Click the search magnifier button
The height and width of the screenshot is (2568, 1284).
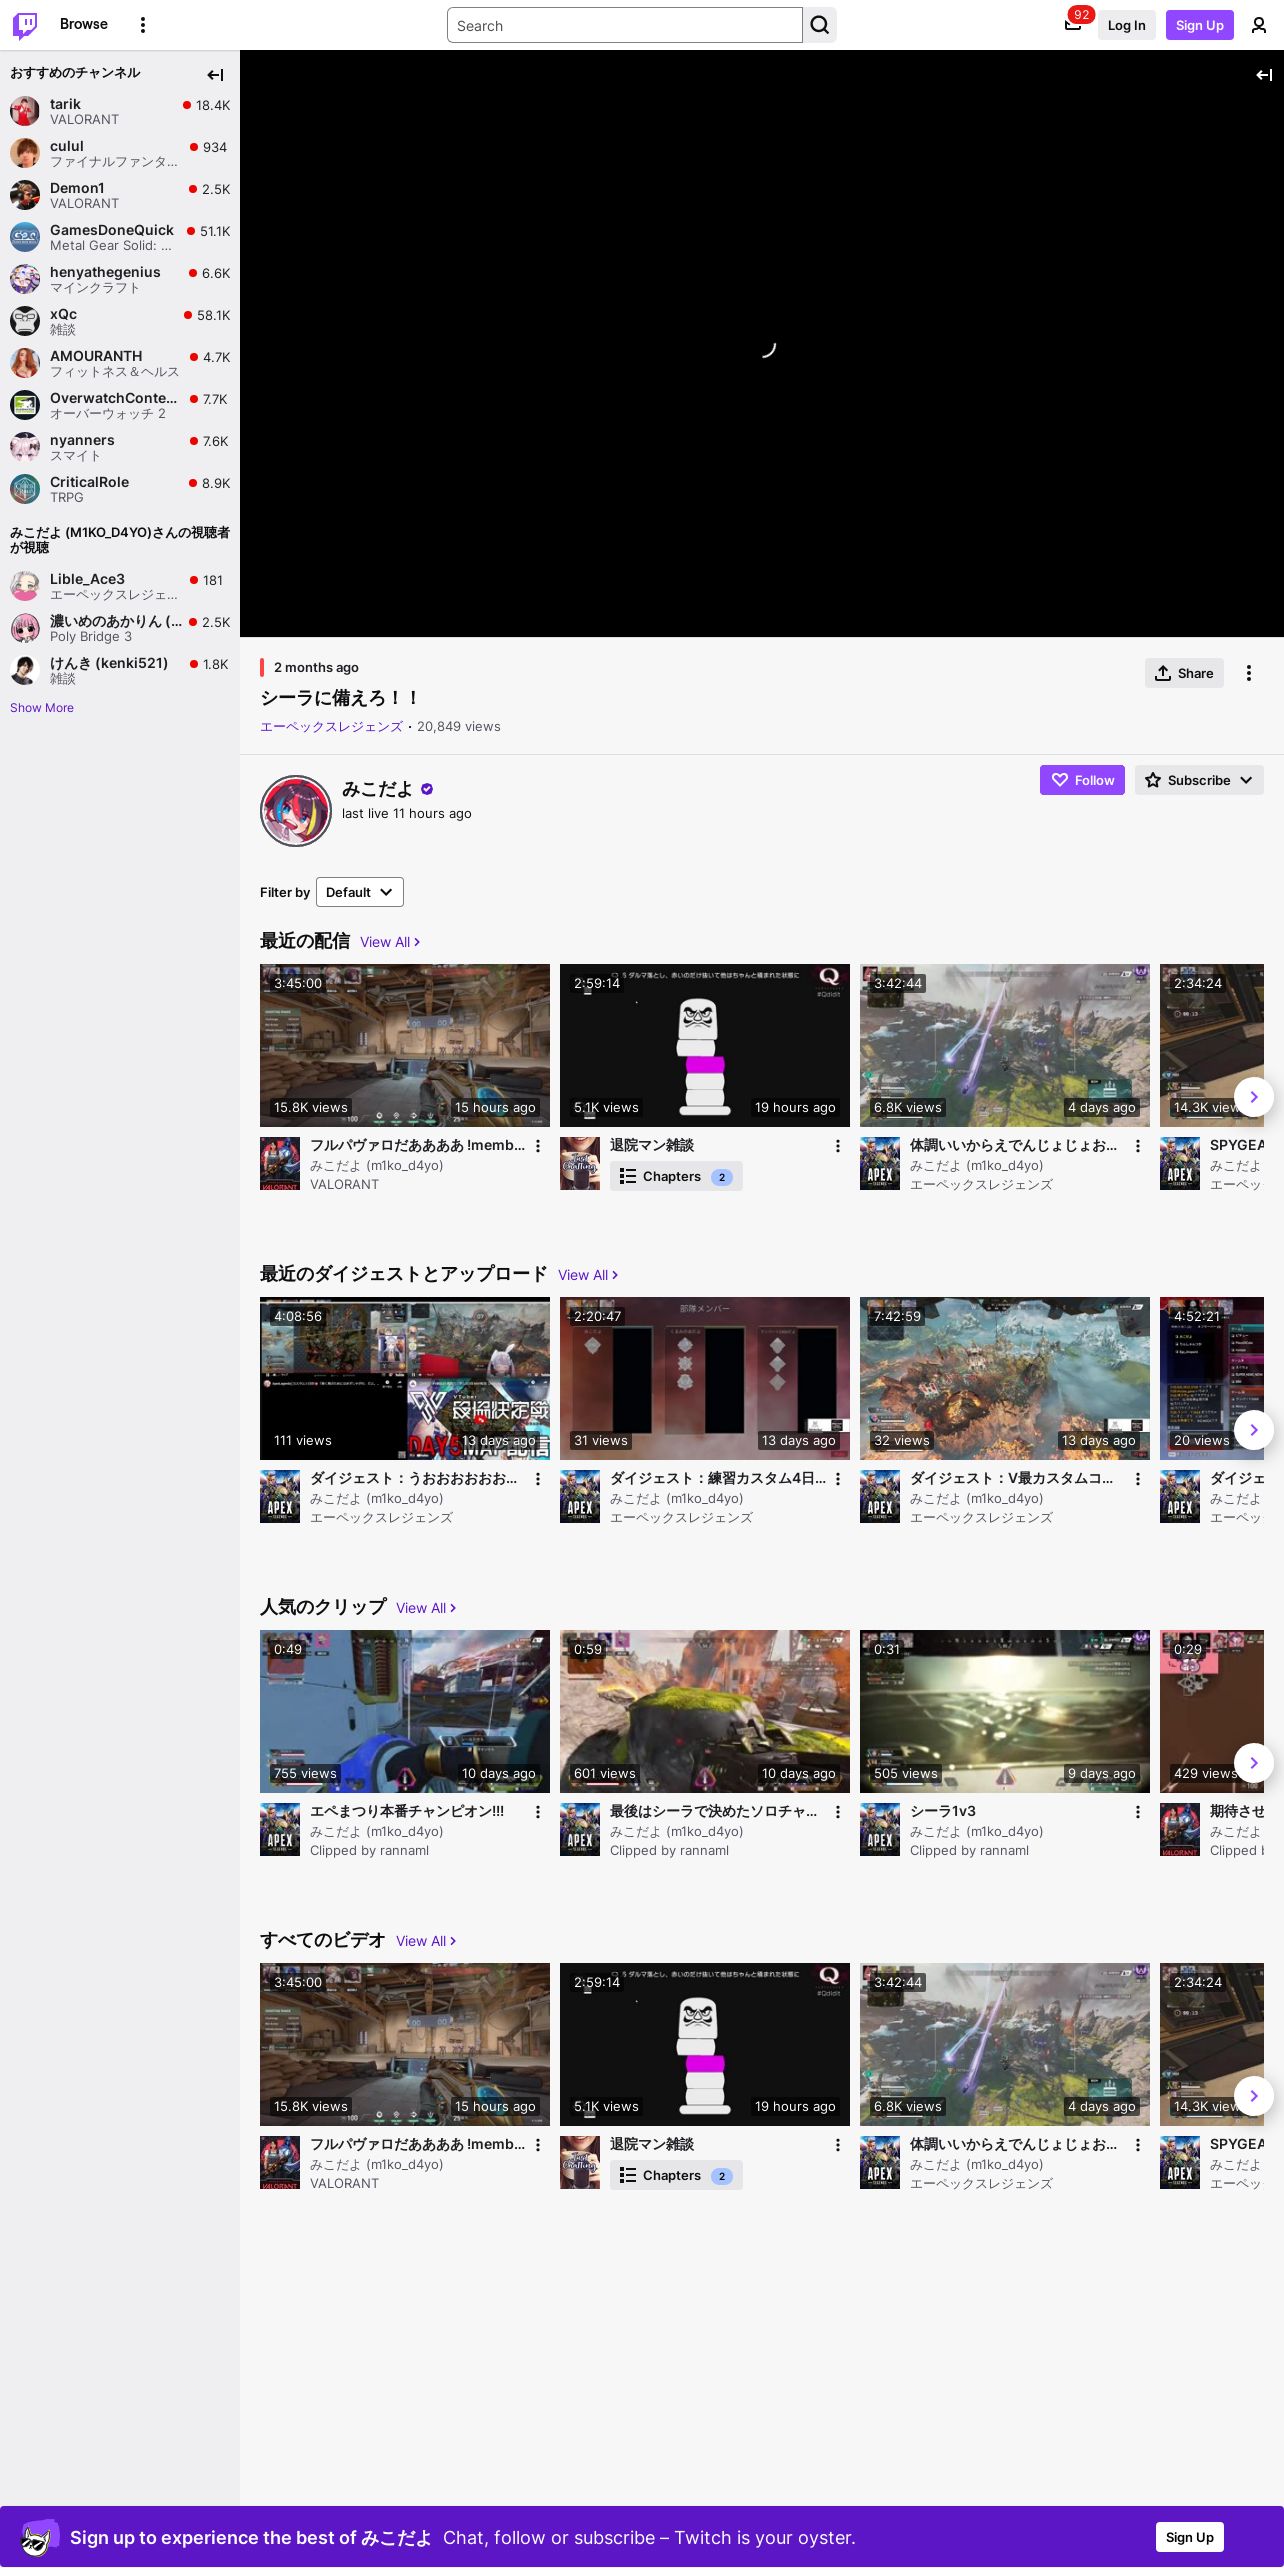click(x=820, y=25)
